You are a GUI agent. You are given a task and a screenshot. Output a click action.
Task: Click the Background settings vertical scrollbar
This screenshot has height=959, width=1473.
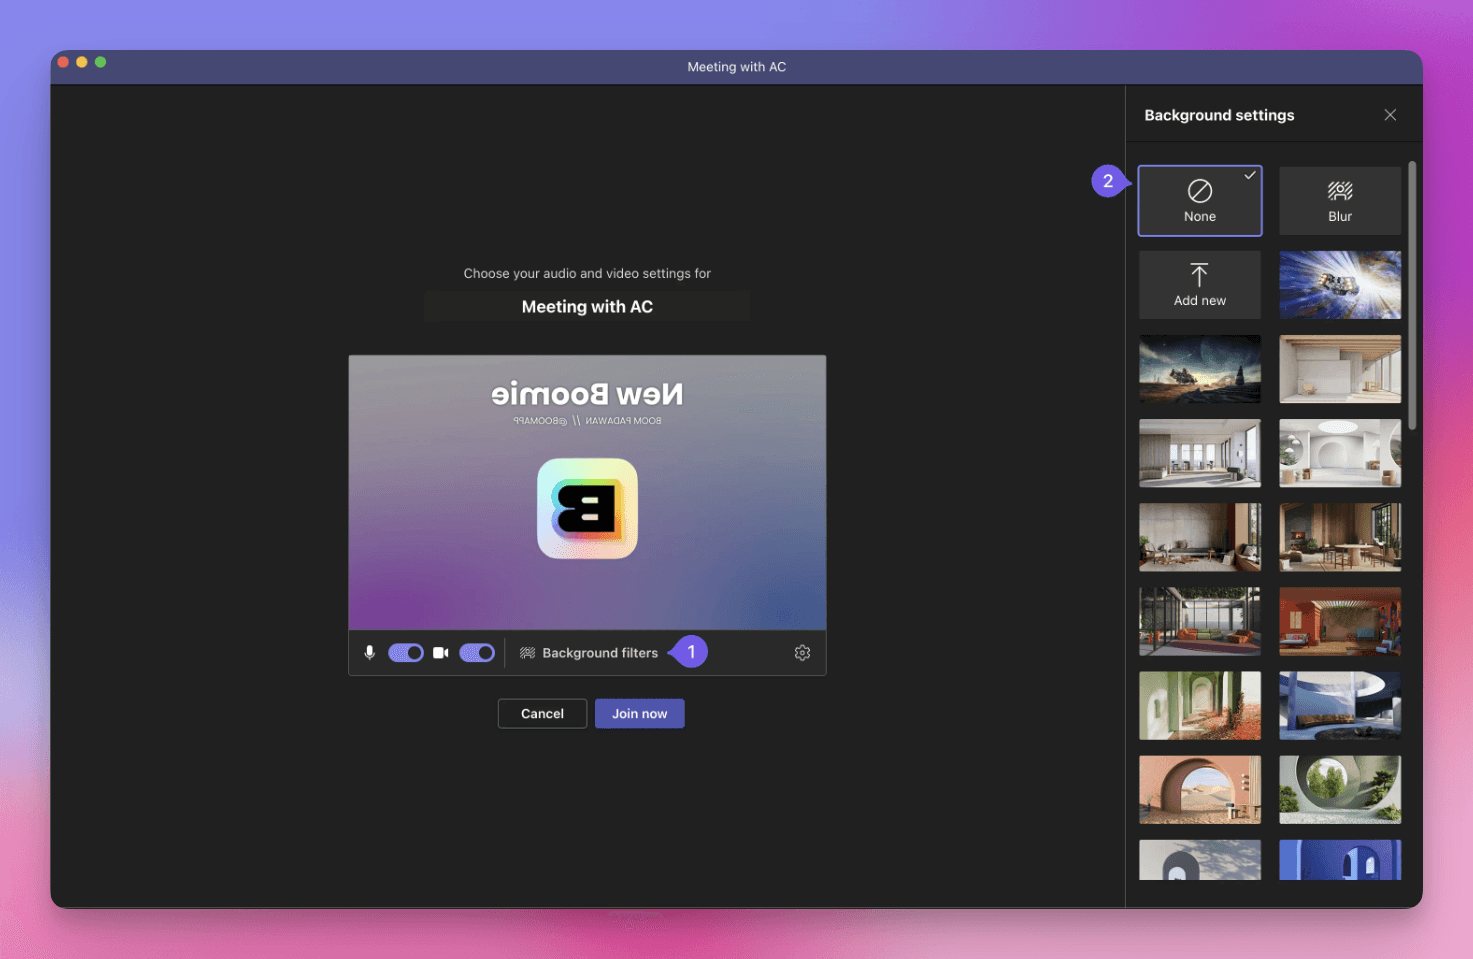pos(1412,295)
